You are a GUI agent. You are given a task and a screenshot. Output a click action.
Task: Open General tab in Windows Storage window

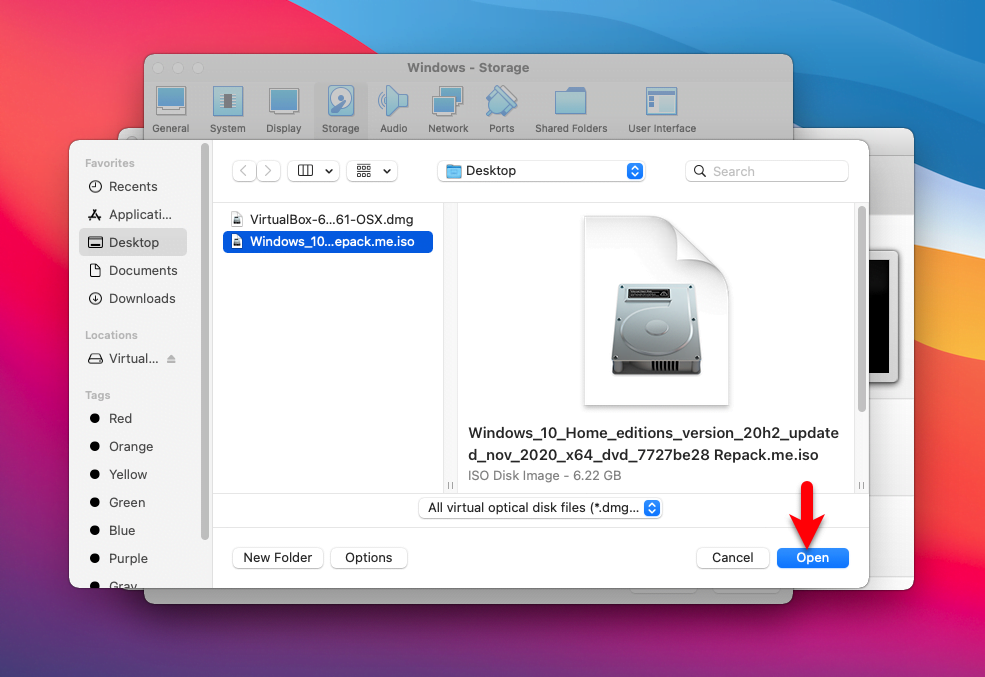coord(171,110)
